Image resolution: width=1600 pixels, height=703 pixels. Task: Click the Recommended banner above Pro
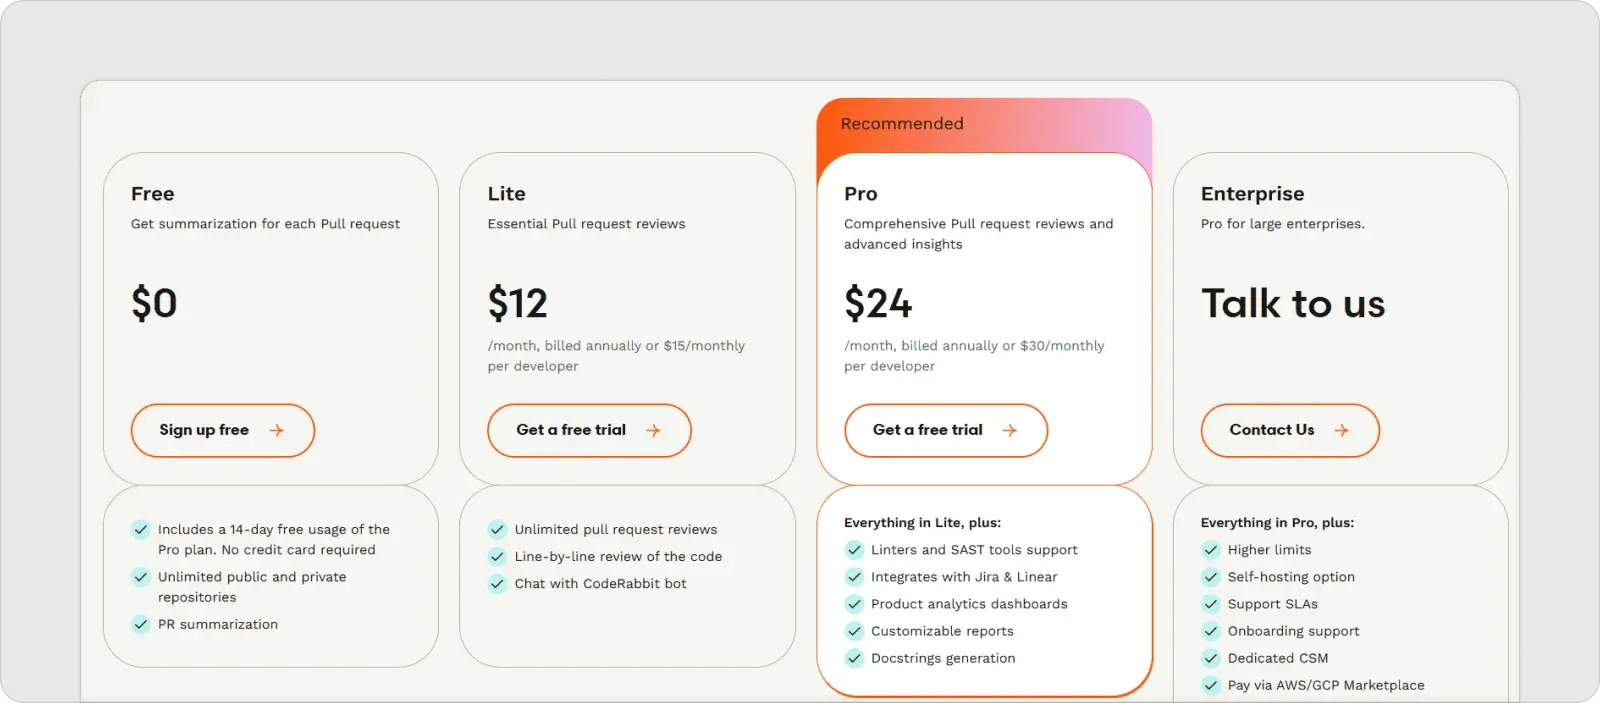[902, 124]
